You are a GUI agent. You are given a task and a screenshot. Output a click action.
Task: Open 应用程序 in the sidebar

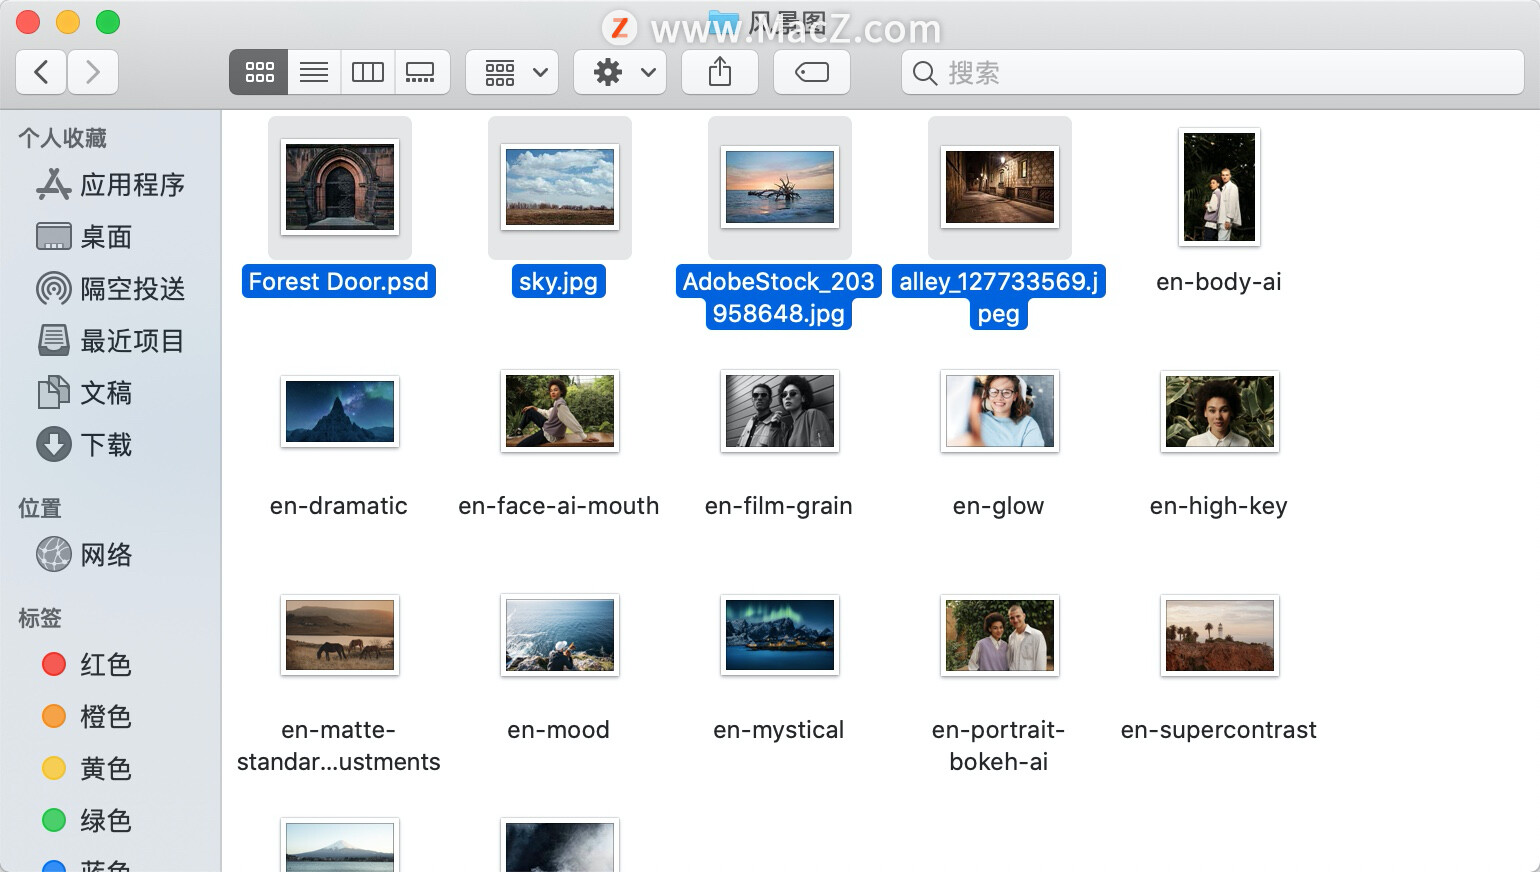click(x=110, y=185)
